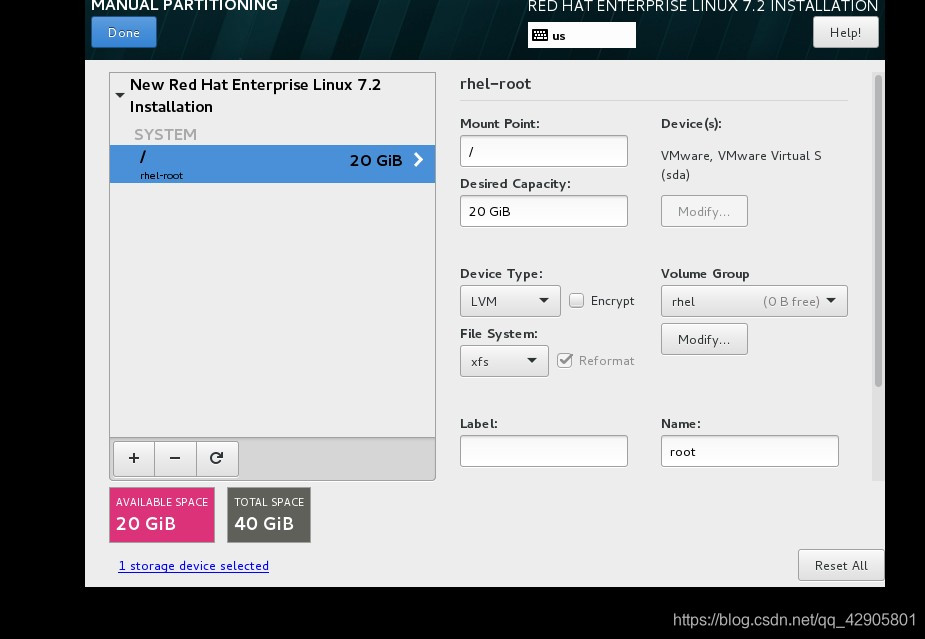Click the AVAILABLE SPACE 20 GiB box
The width and height of the screenshot is (925, 639).
point(162,515)
